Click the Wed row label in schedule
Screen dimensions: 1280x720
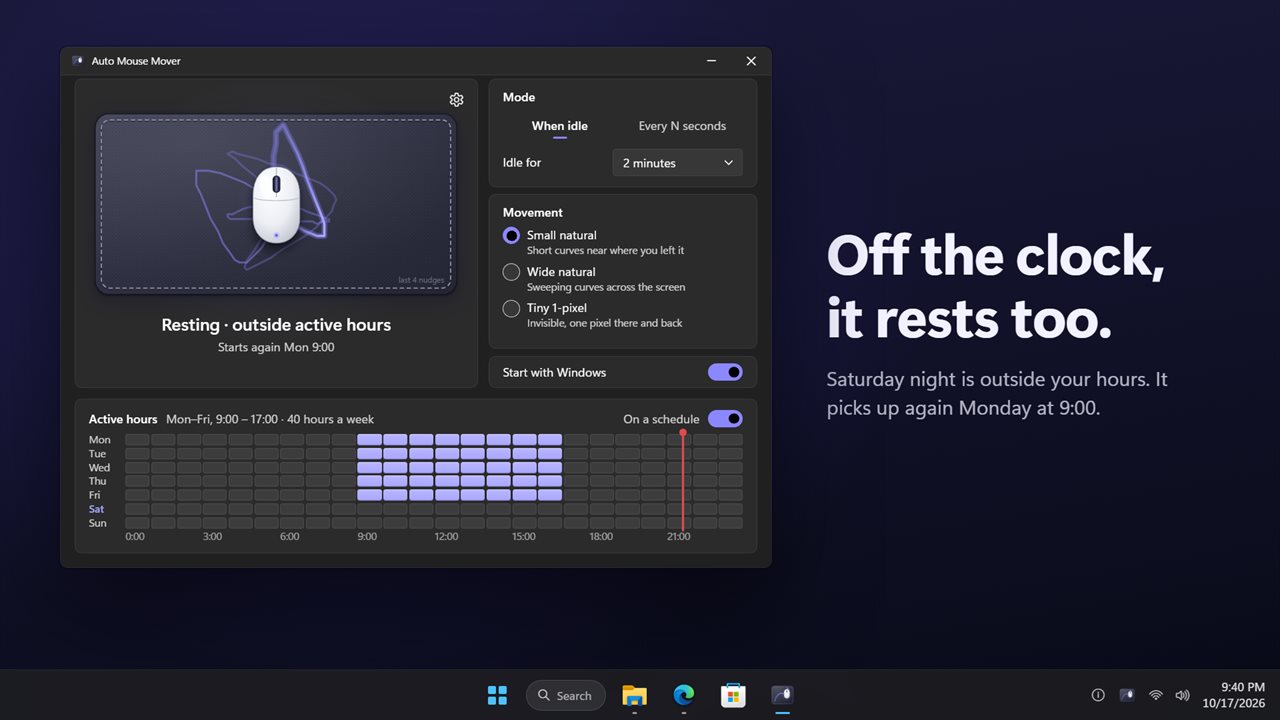pyautogui.click(x=100, y=468)
